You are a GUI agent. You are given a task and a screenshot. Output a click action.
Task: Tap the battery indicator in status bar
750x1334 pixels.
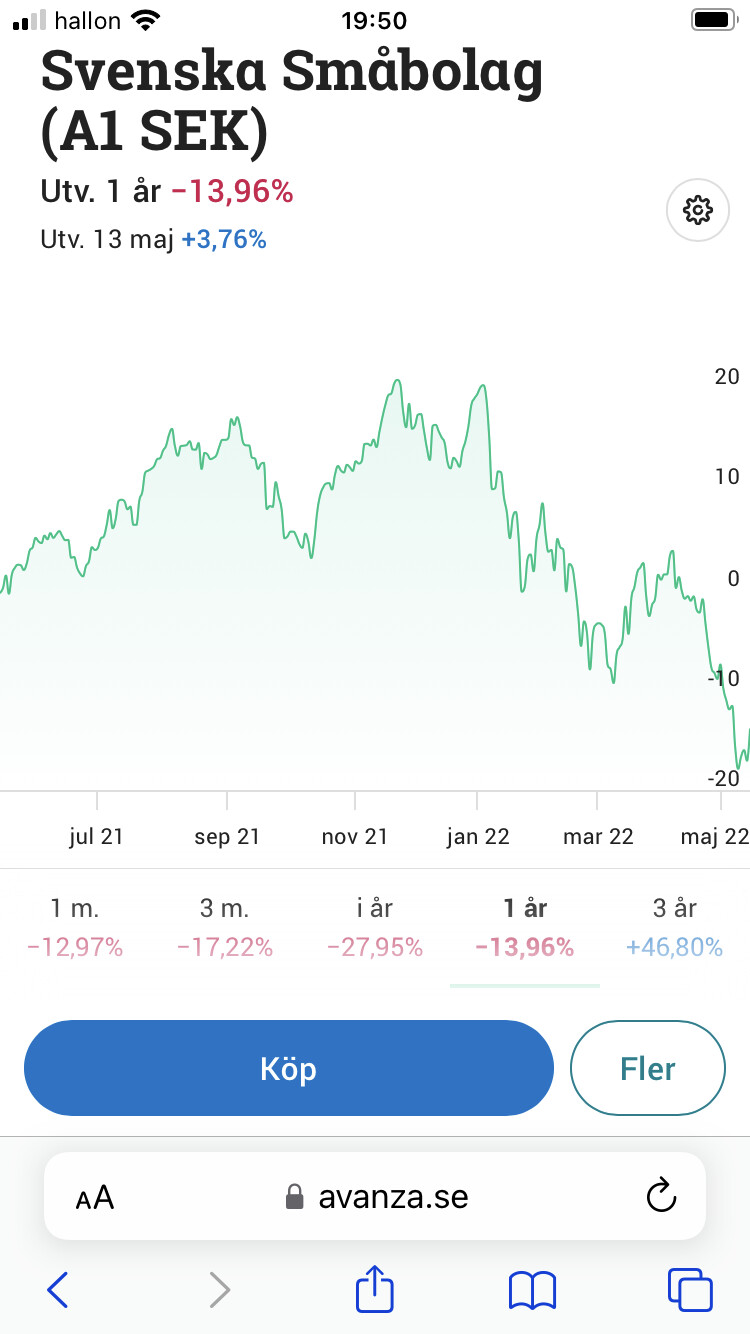pos(714,20)
